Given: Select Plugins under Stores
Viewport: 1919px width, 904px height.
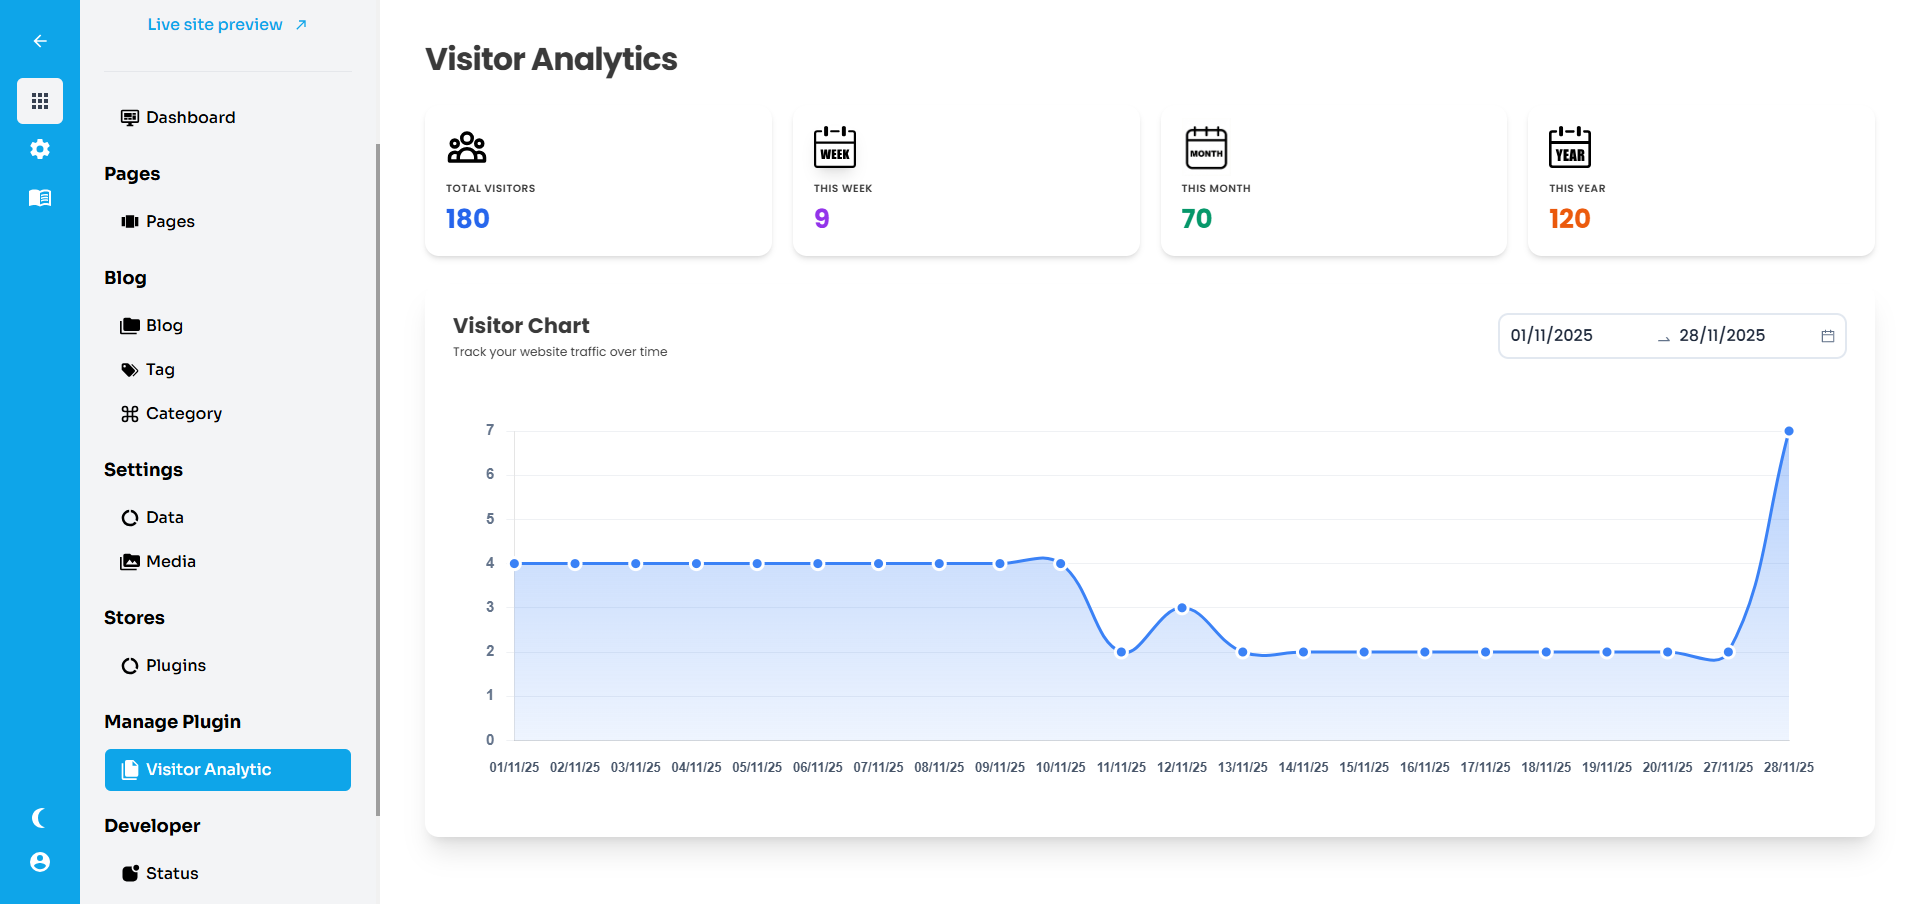Looking at the screenshot, I should point(175,666).
